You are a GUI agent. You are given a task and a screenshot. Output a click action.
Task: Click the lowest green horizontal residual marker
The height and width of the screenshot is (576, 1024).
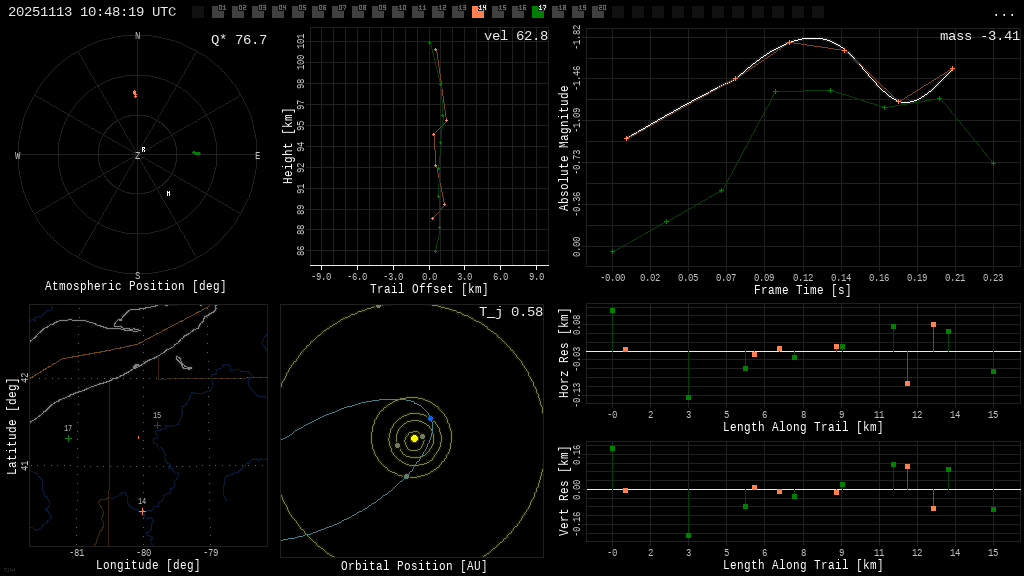point(688,398)
